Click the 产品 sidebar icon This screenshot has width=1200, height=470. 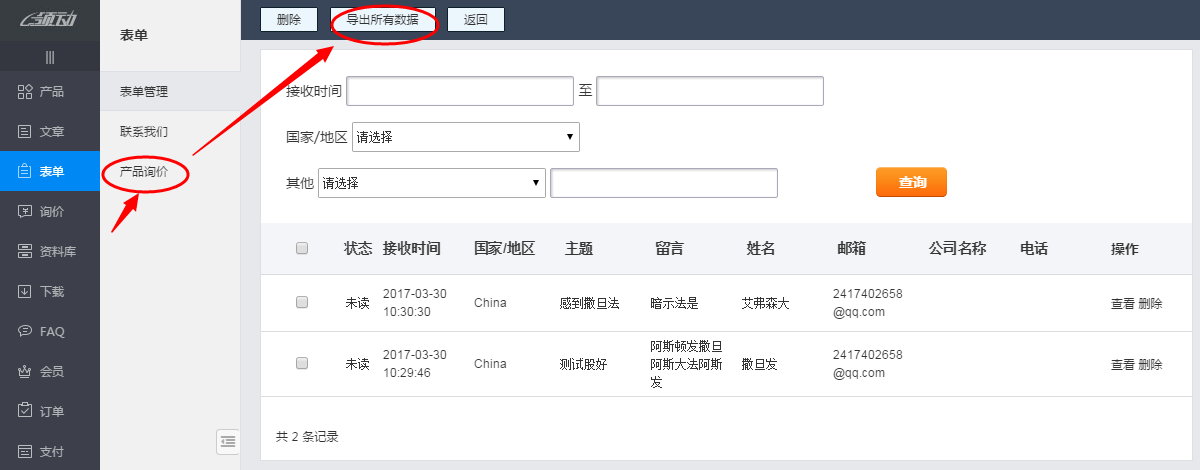[x=26, y=92]
